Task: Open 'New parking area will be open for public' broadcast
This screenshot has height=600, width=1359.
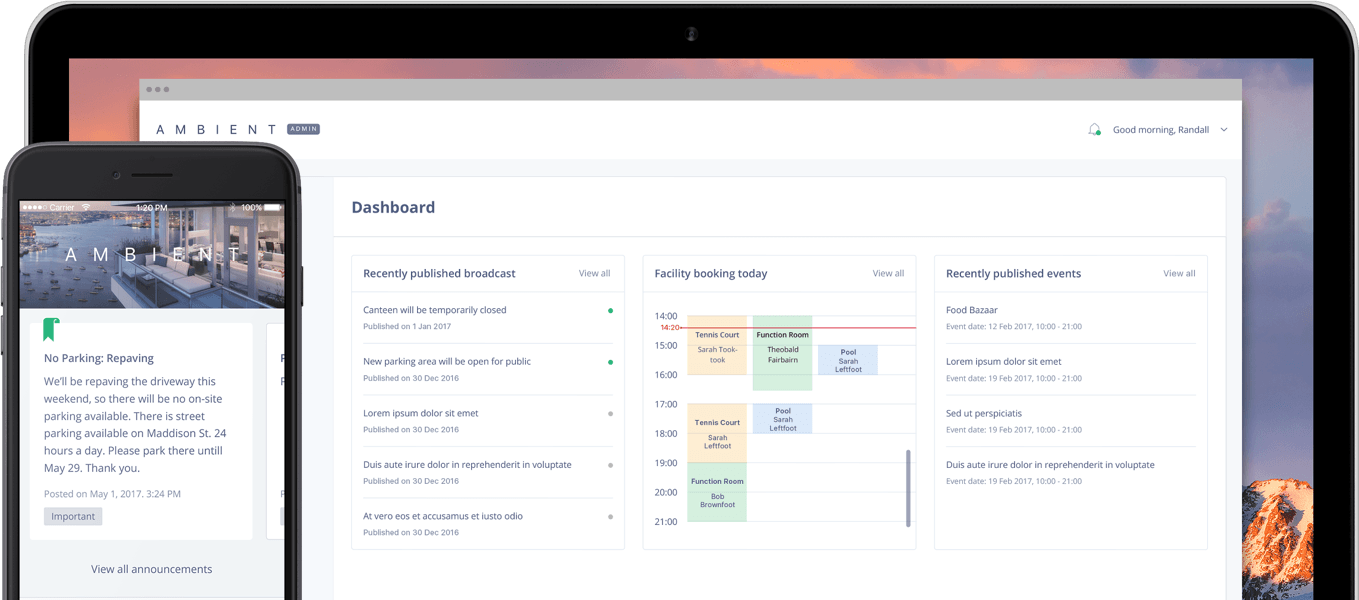Action: [487, 369]
